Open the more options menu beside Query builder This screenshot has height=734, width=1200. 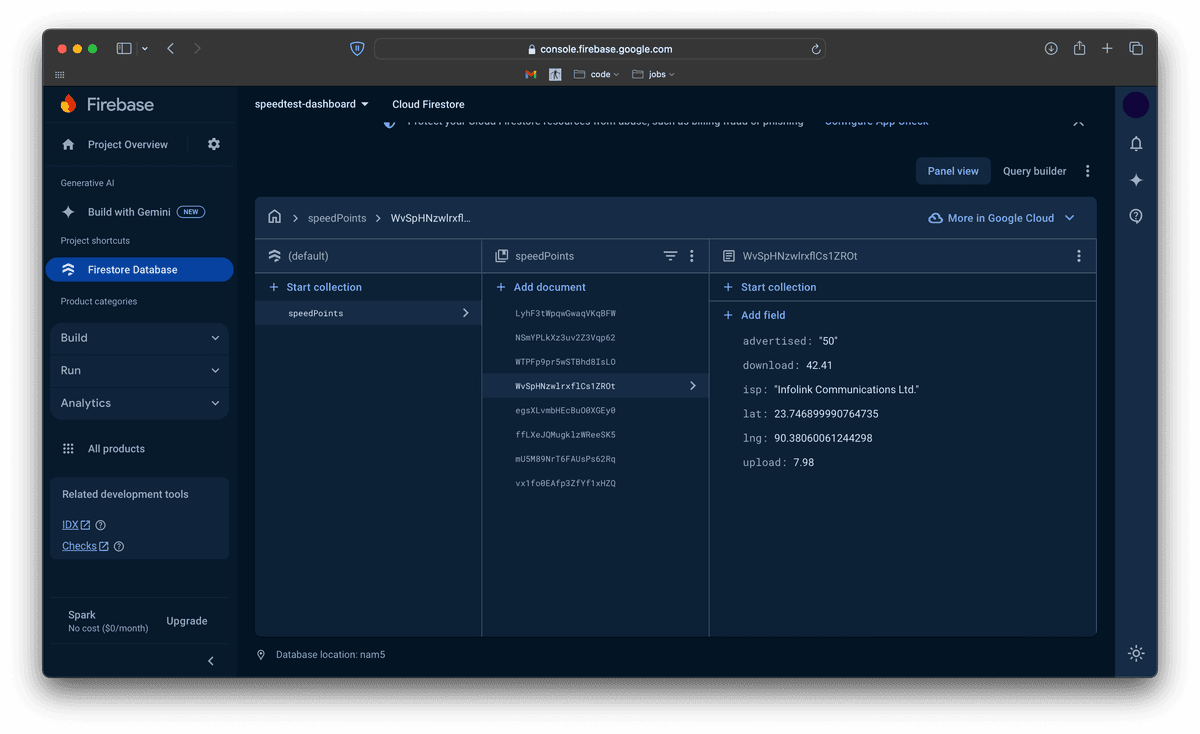pyautogui.click(x=1088, y=171)
